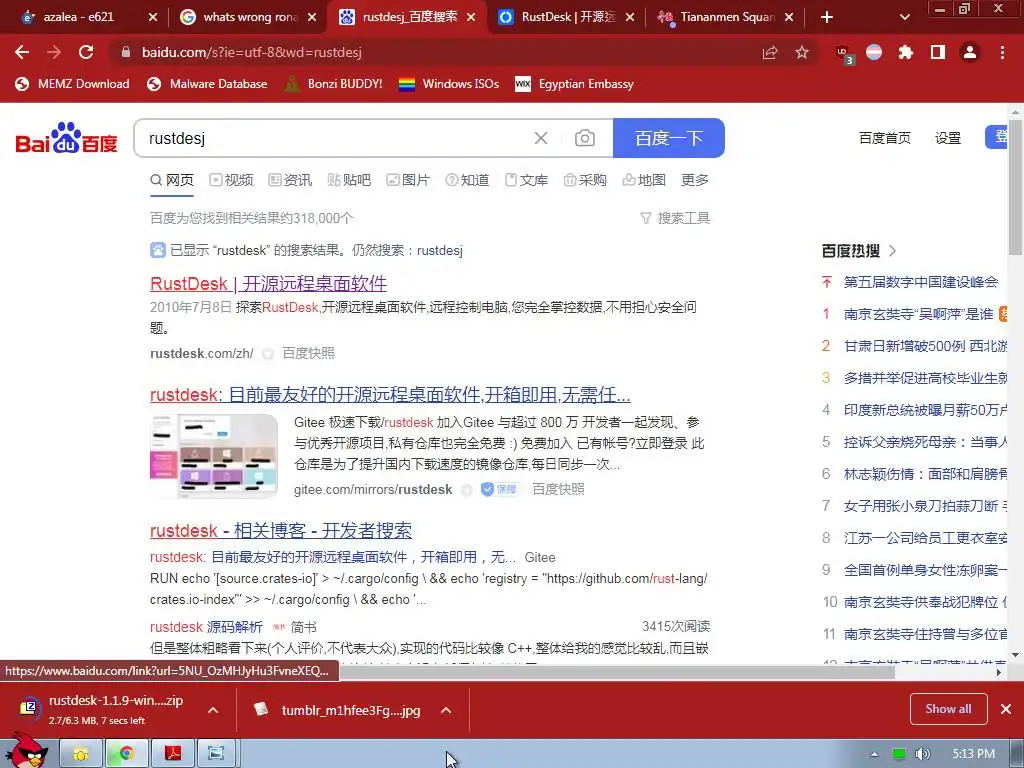Select the 地图 search category

pos(644,180)
